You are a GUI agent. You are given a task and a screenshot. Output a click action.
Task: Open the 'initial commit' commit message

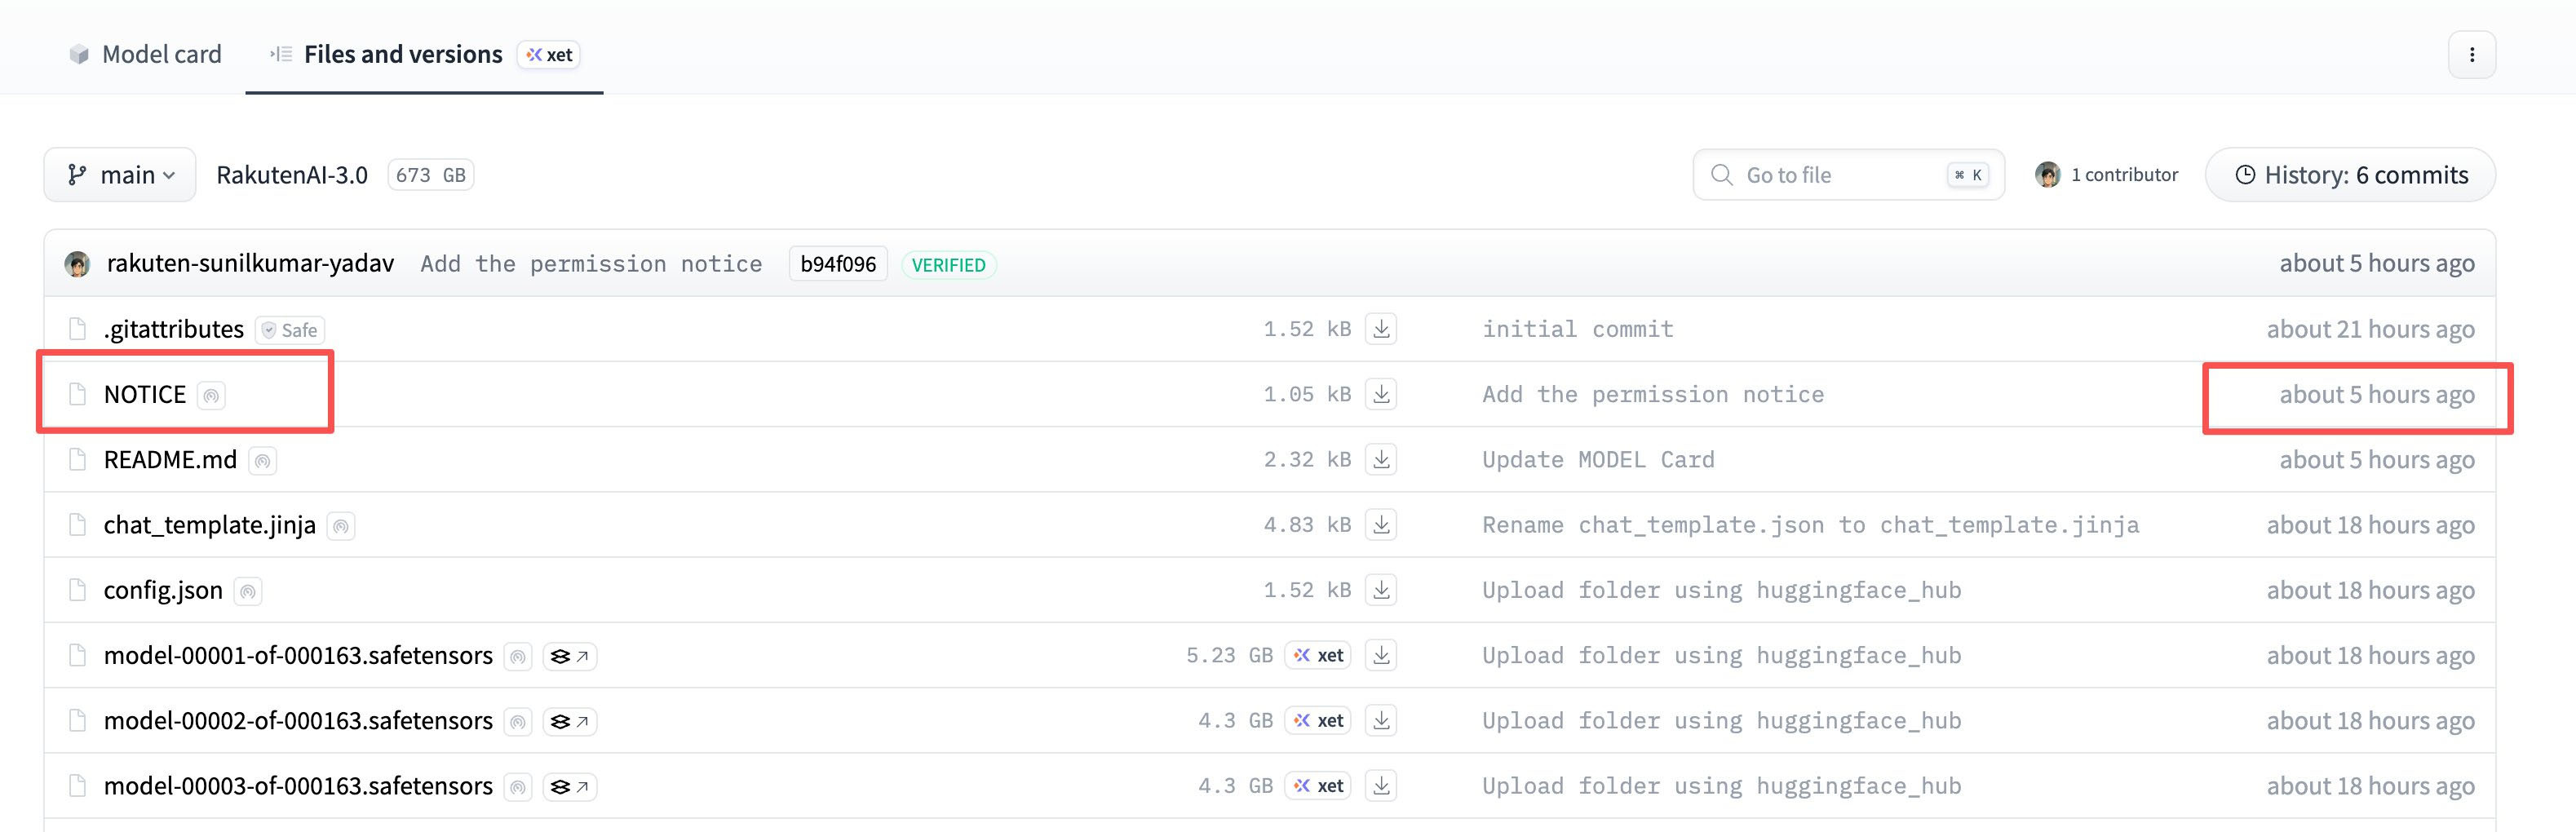pos(1577,329)
